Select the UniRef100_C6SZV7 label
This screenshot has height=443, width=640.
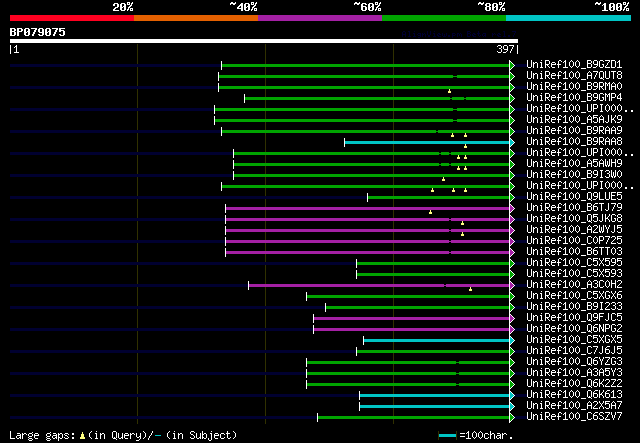(574, 417)
